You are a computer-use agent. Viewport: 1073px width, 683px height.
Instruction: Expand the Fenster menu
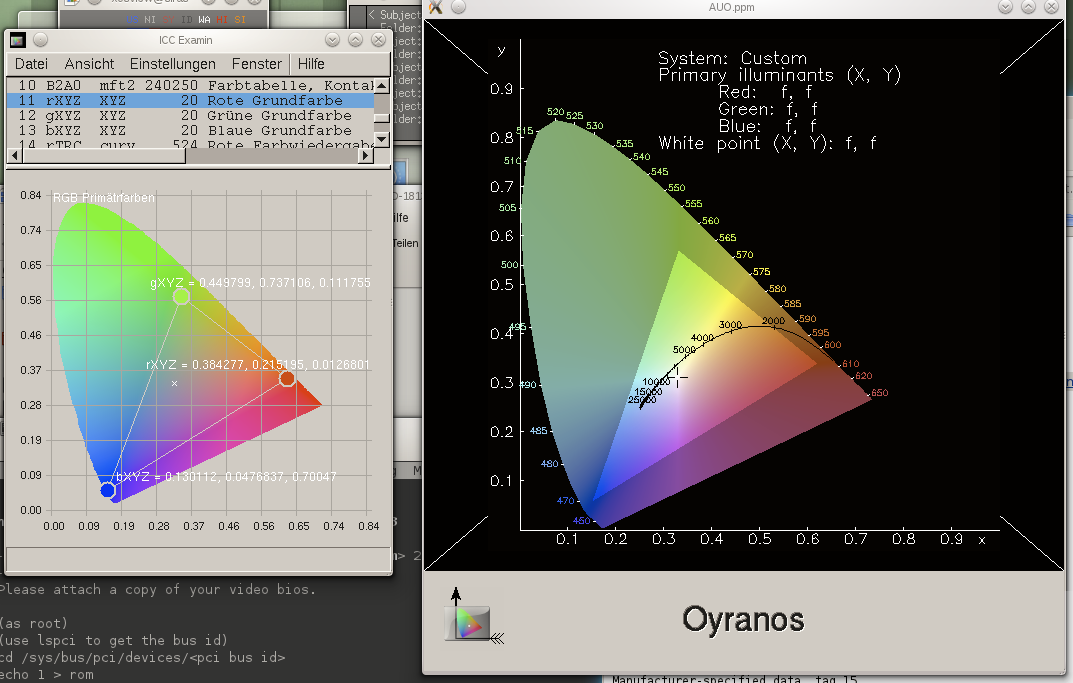point(257,64)
